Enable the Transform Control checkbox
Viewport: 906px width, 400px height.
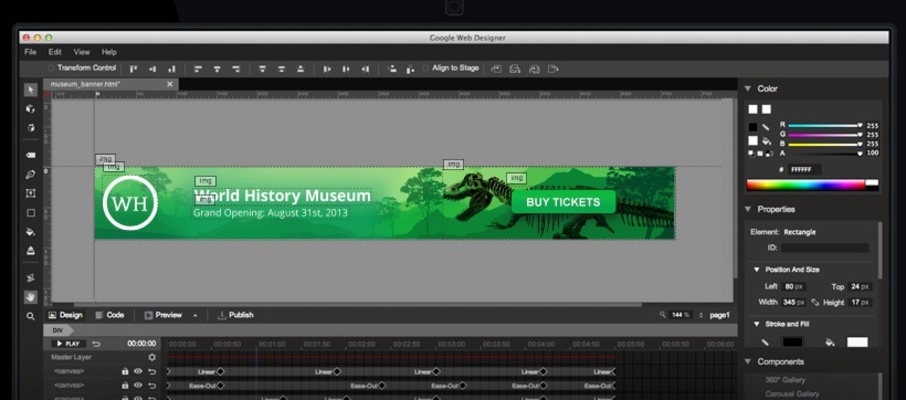51,68
